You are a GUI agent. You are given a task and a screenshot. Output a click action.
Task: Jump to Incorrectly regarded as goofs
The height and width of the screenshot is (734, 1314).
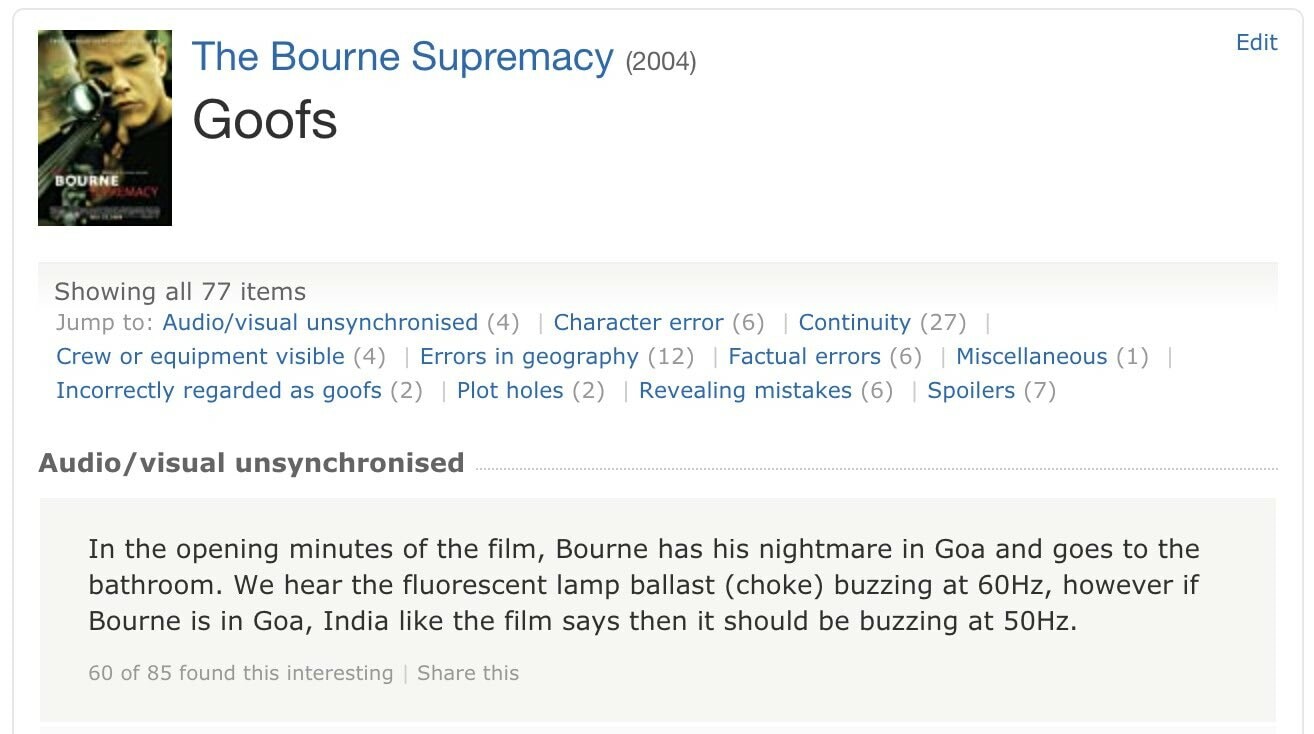pos(218,391)
